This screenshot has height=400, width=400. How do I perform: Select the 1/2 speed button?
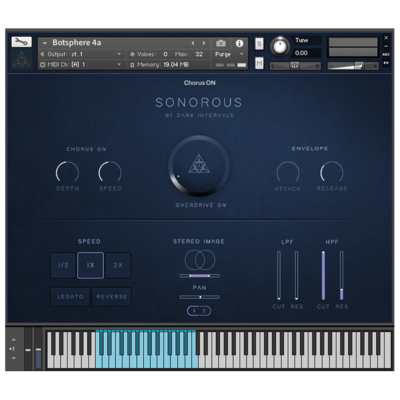coord(63,265)
